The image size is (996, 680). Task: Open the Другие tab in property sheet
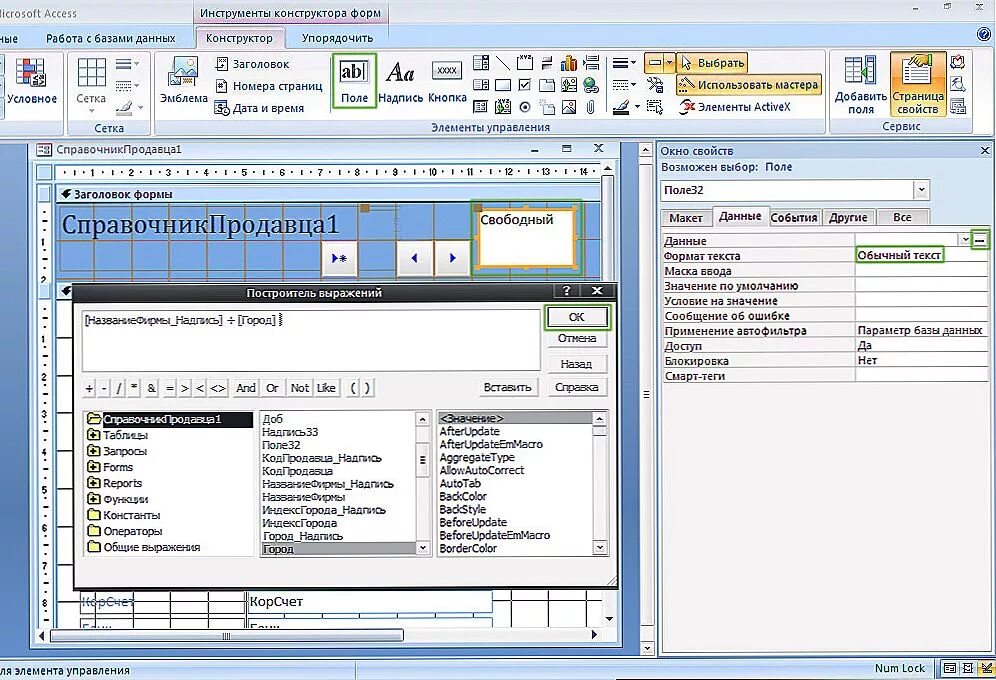pyautogui.click(x=848, y=218)
